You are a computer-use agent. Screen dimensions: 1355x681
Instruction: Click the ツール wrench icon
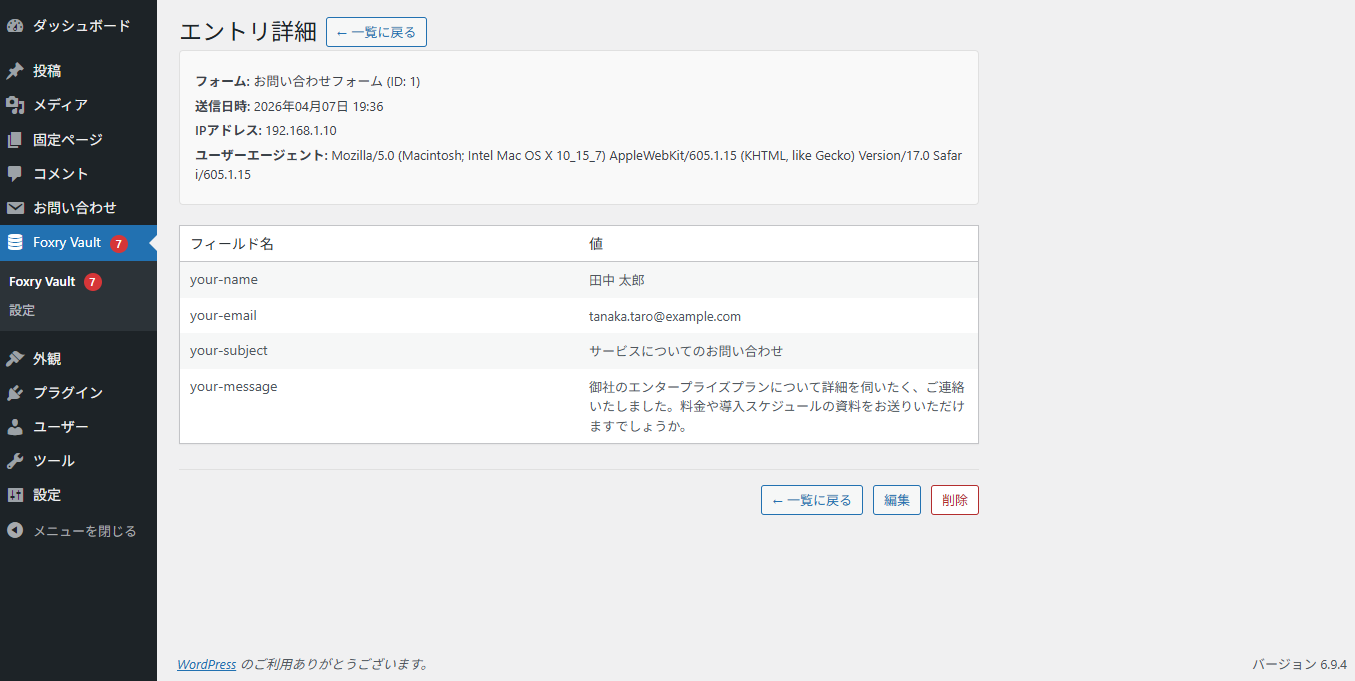coord(15,460)
